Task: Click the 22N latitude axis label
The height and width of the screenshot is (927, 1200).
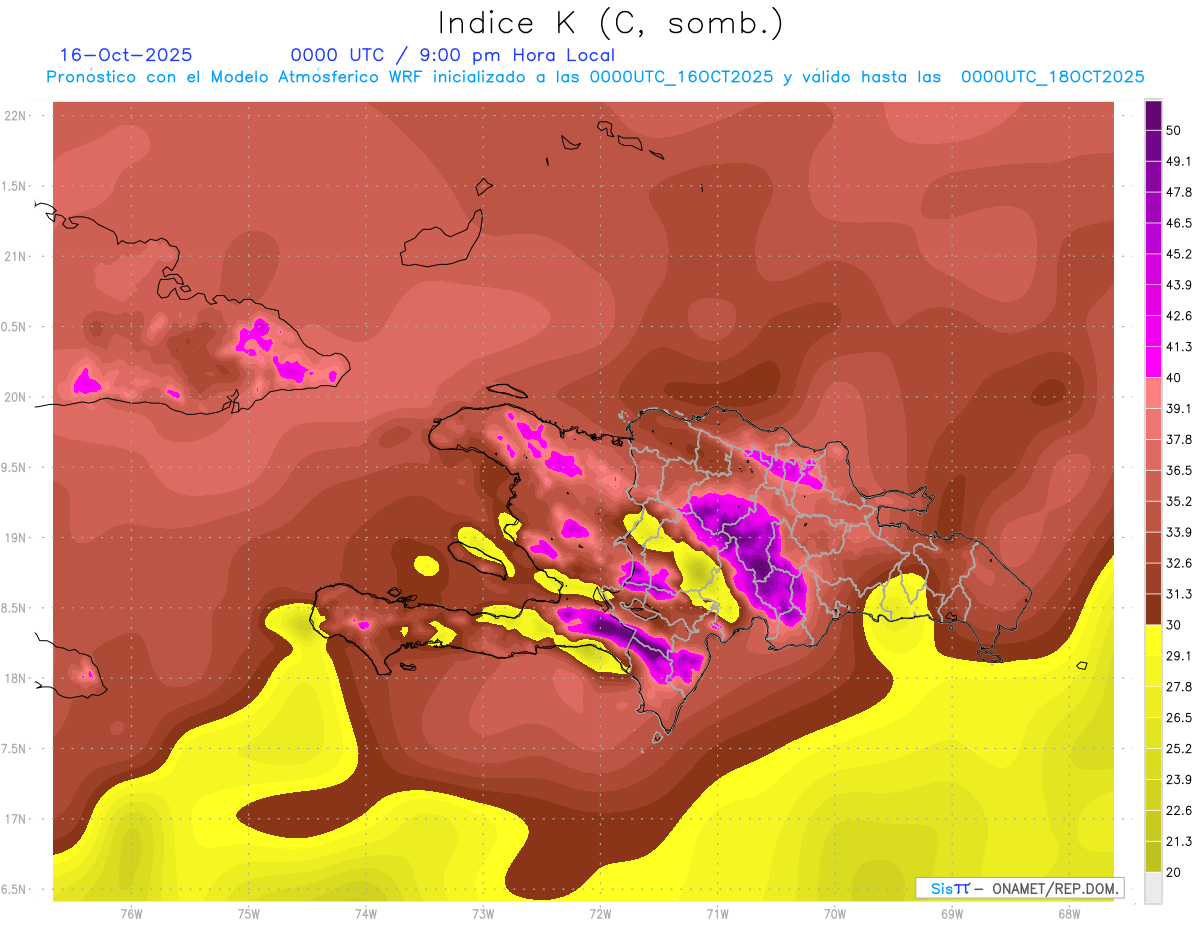Action: click(x=17, y=116)
